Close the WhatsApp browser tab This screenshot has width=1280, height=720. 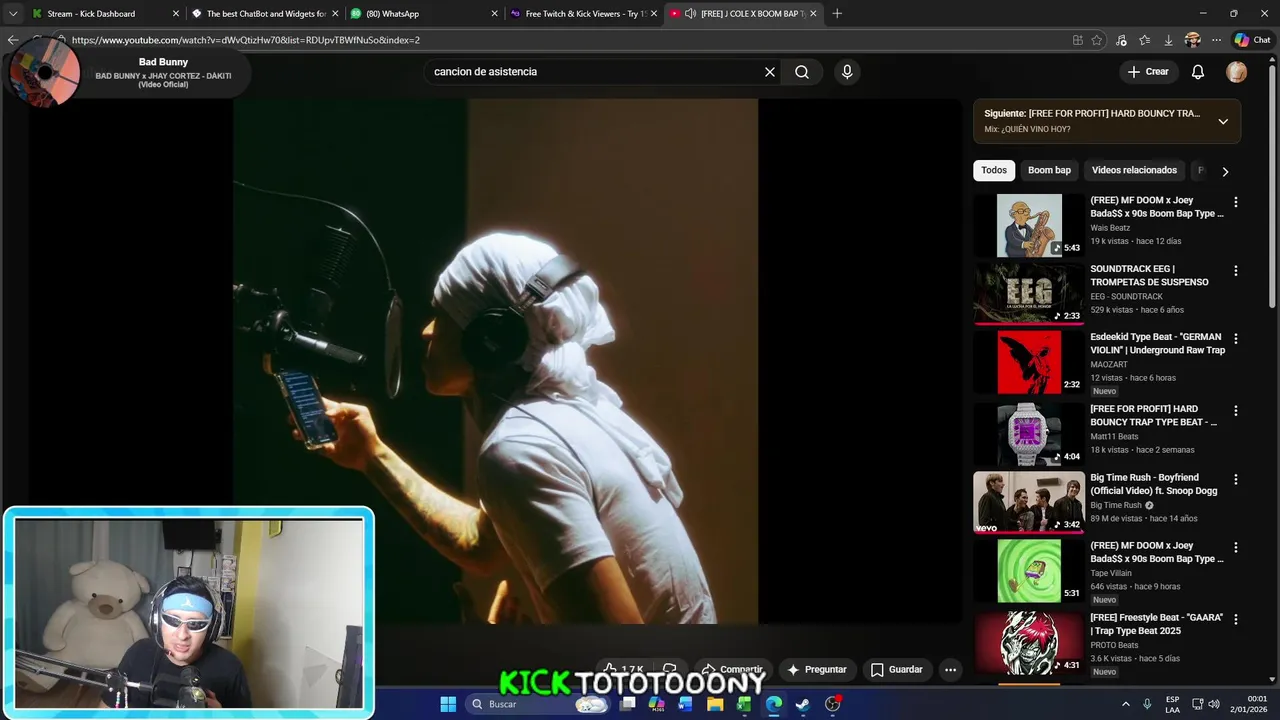[494, 14]
